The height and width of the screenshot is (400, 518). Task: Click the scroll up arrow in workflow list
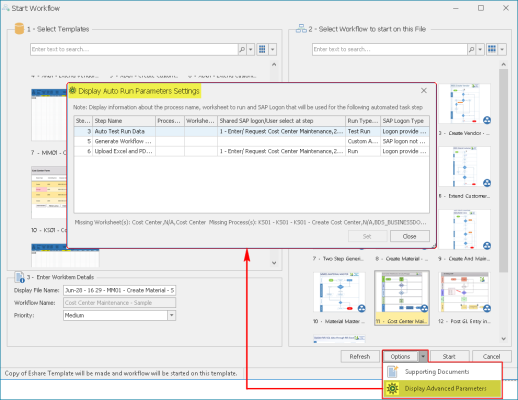point(503,64)
